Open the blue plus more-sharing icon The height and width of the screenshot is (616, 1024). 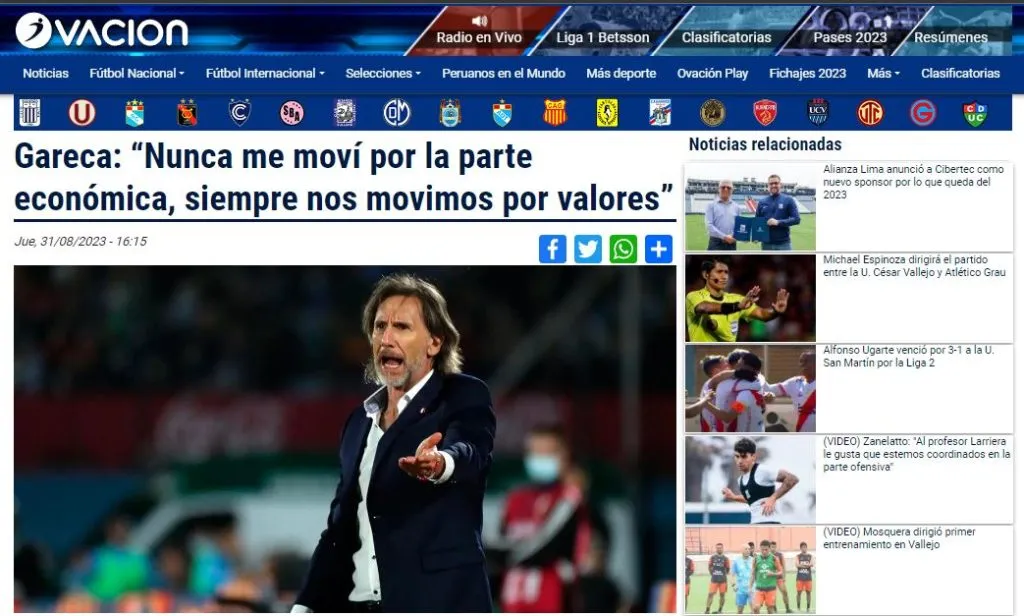658,249
